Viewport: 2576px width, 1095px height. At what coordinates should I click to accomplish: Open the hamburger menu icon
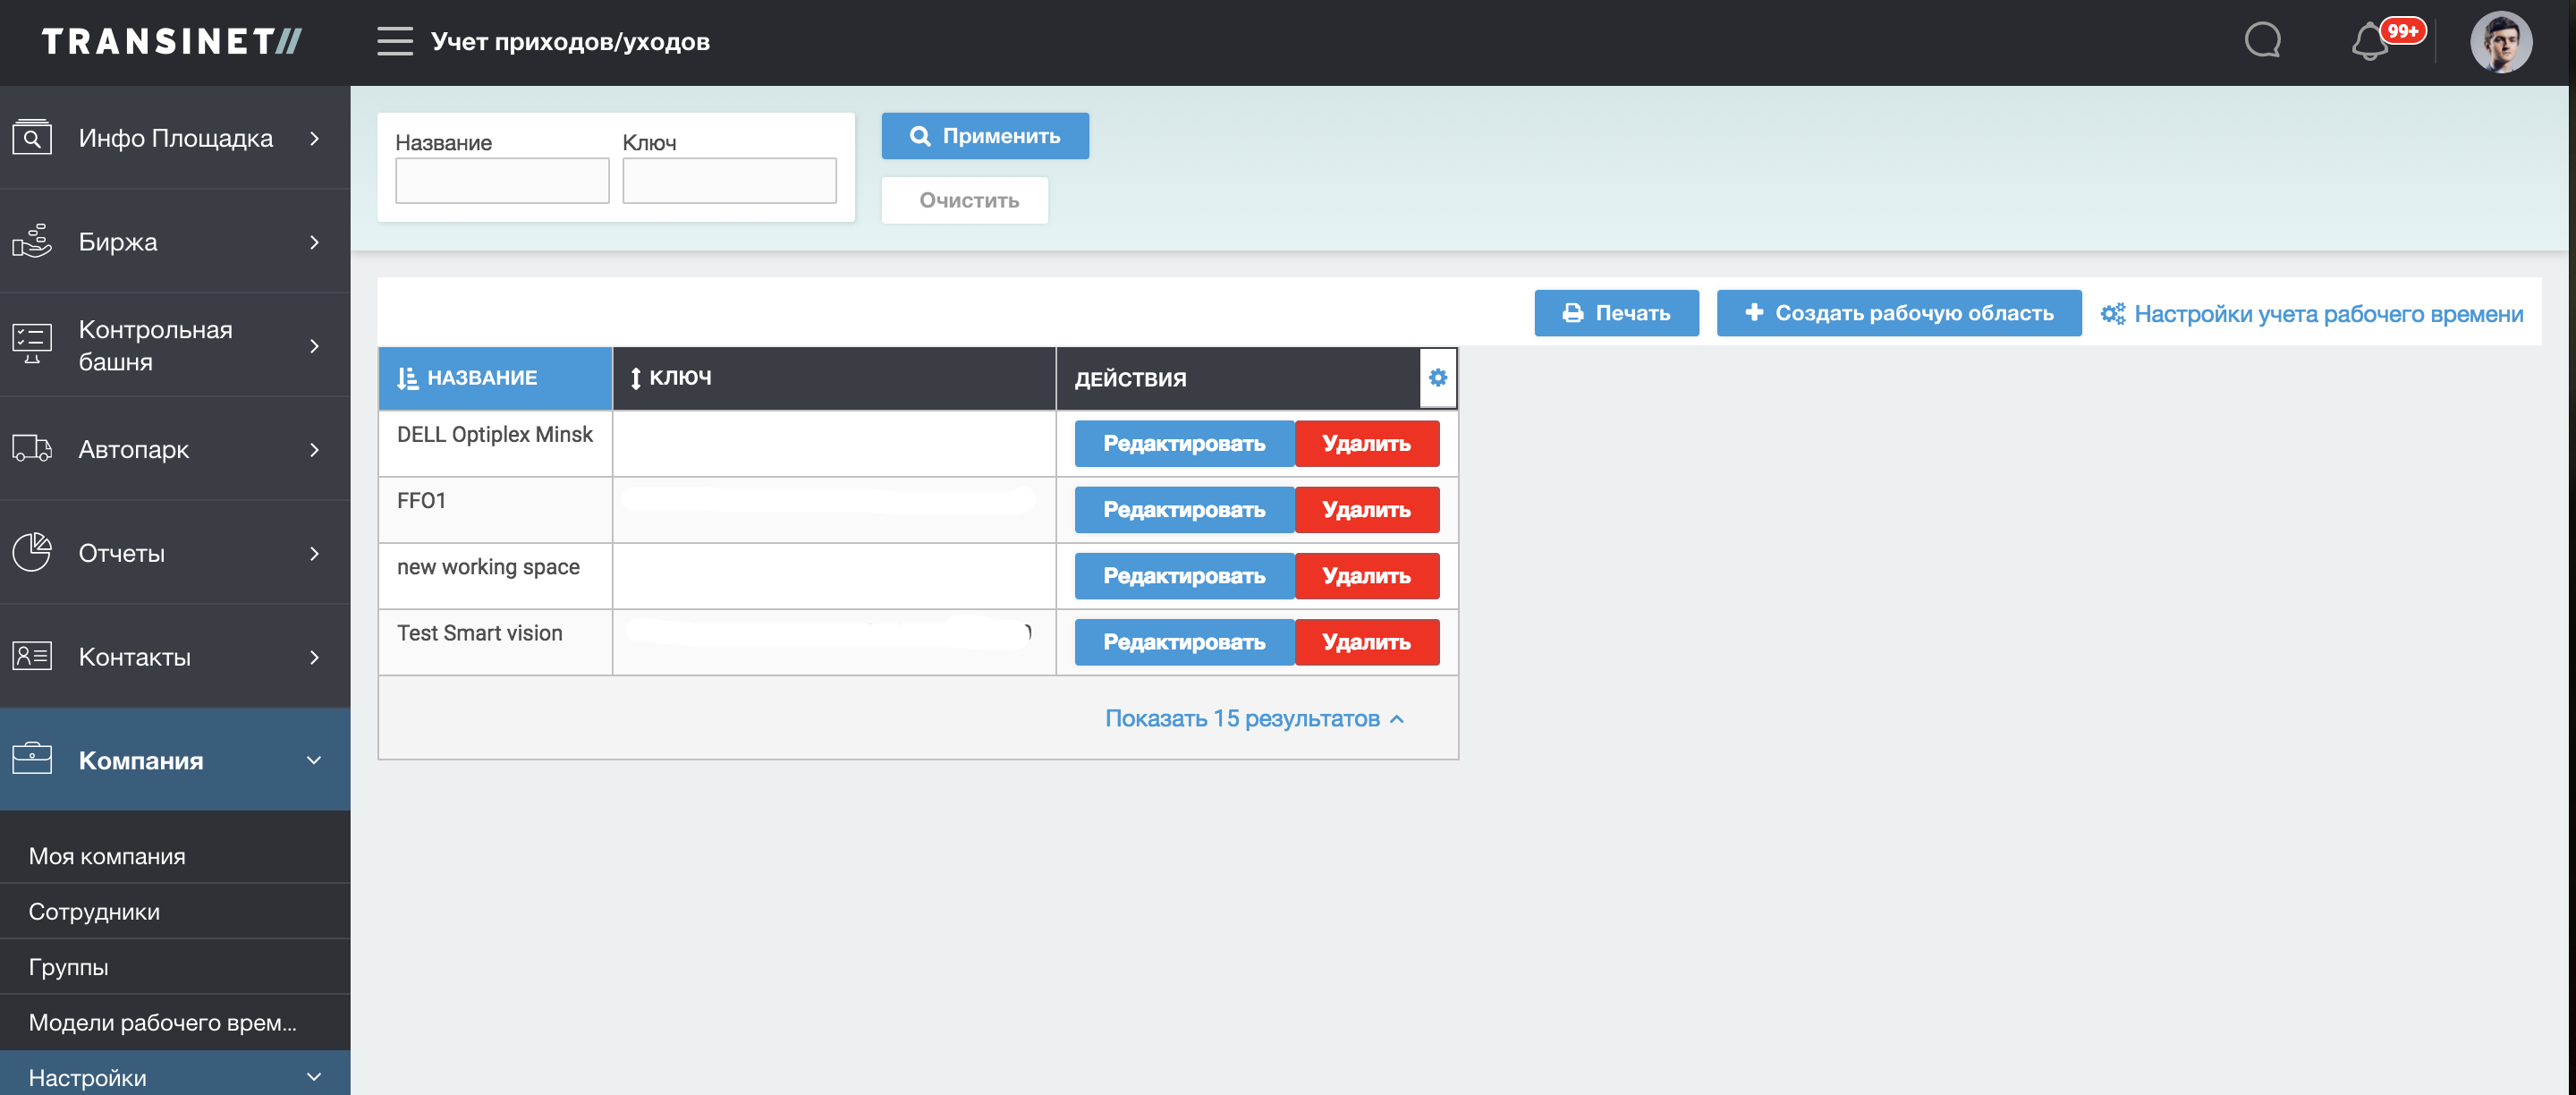pyautogui.click(x=394, y=41)
